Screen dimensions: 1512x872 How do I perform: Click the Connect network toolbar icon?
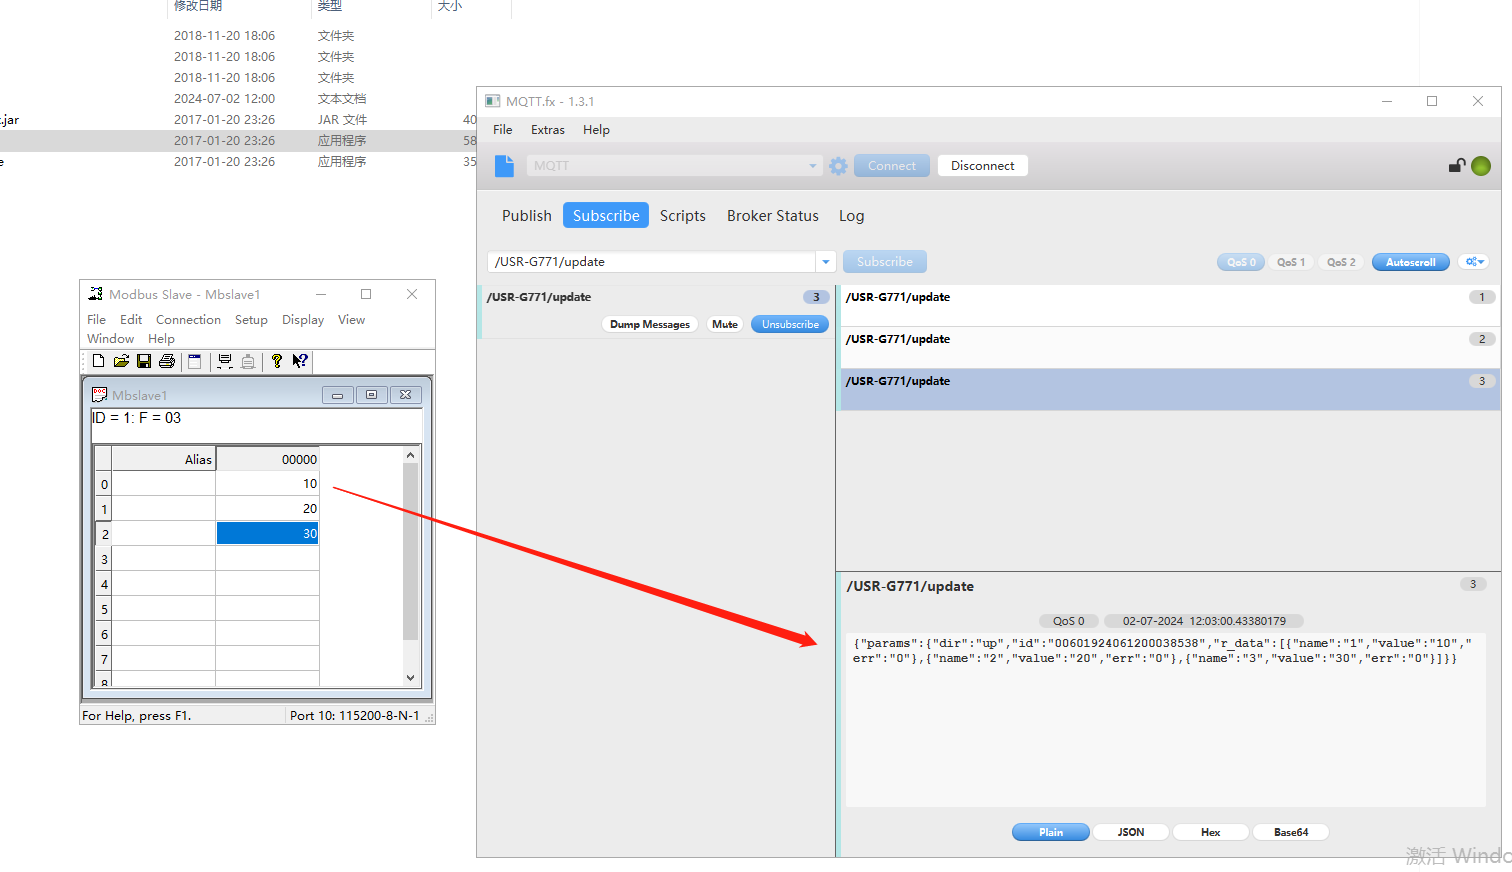click(x=225, y=361)
